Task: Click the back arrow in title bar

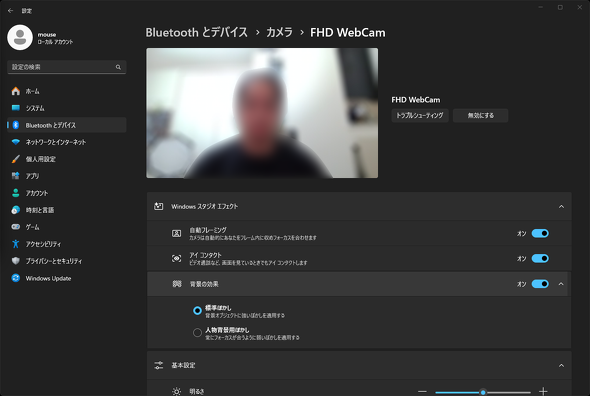Action: tap(11, 11)
